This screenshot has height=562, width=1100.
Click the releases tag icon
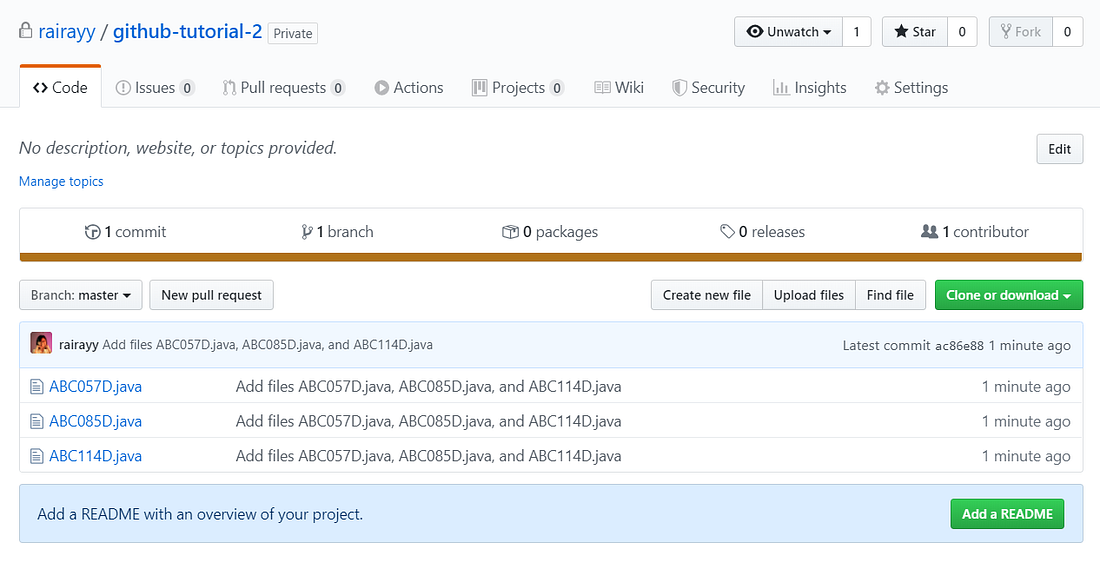point(727,232)
